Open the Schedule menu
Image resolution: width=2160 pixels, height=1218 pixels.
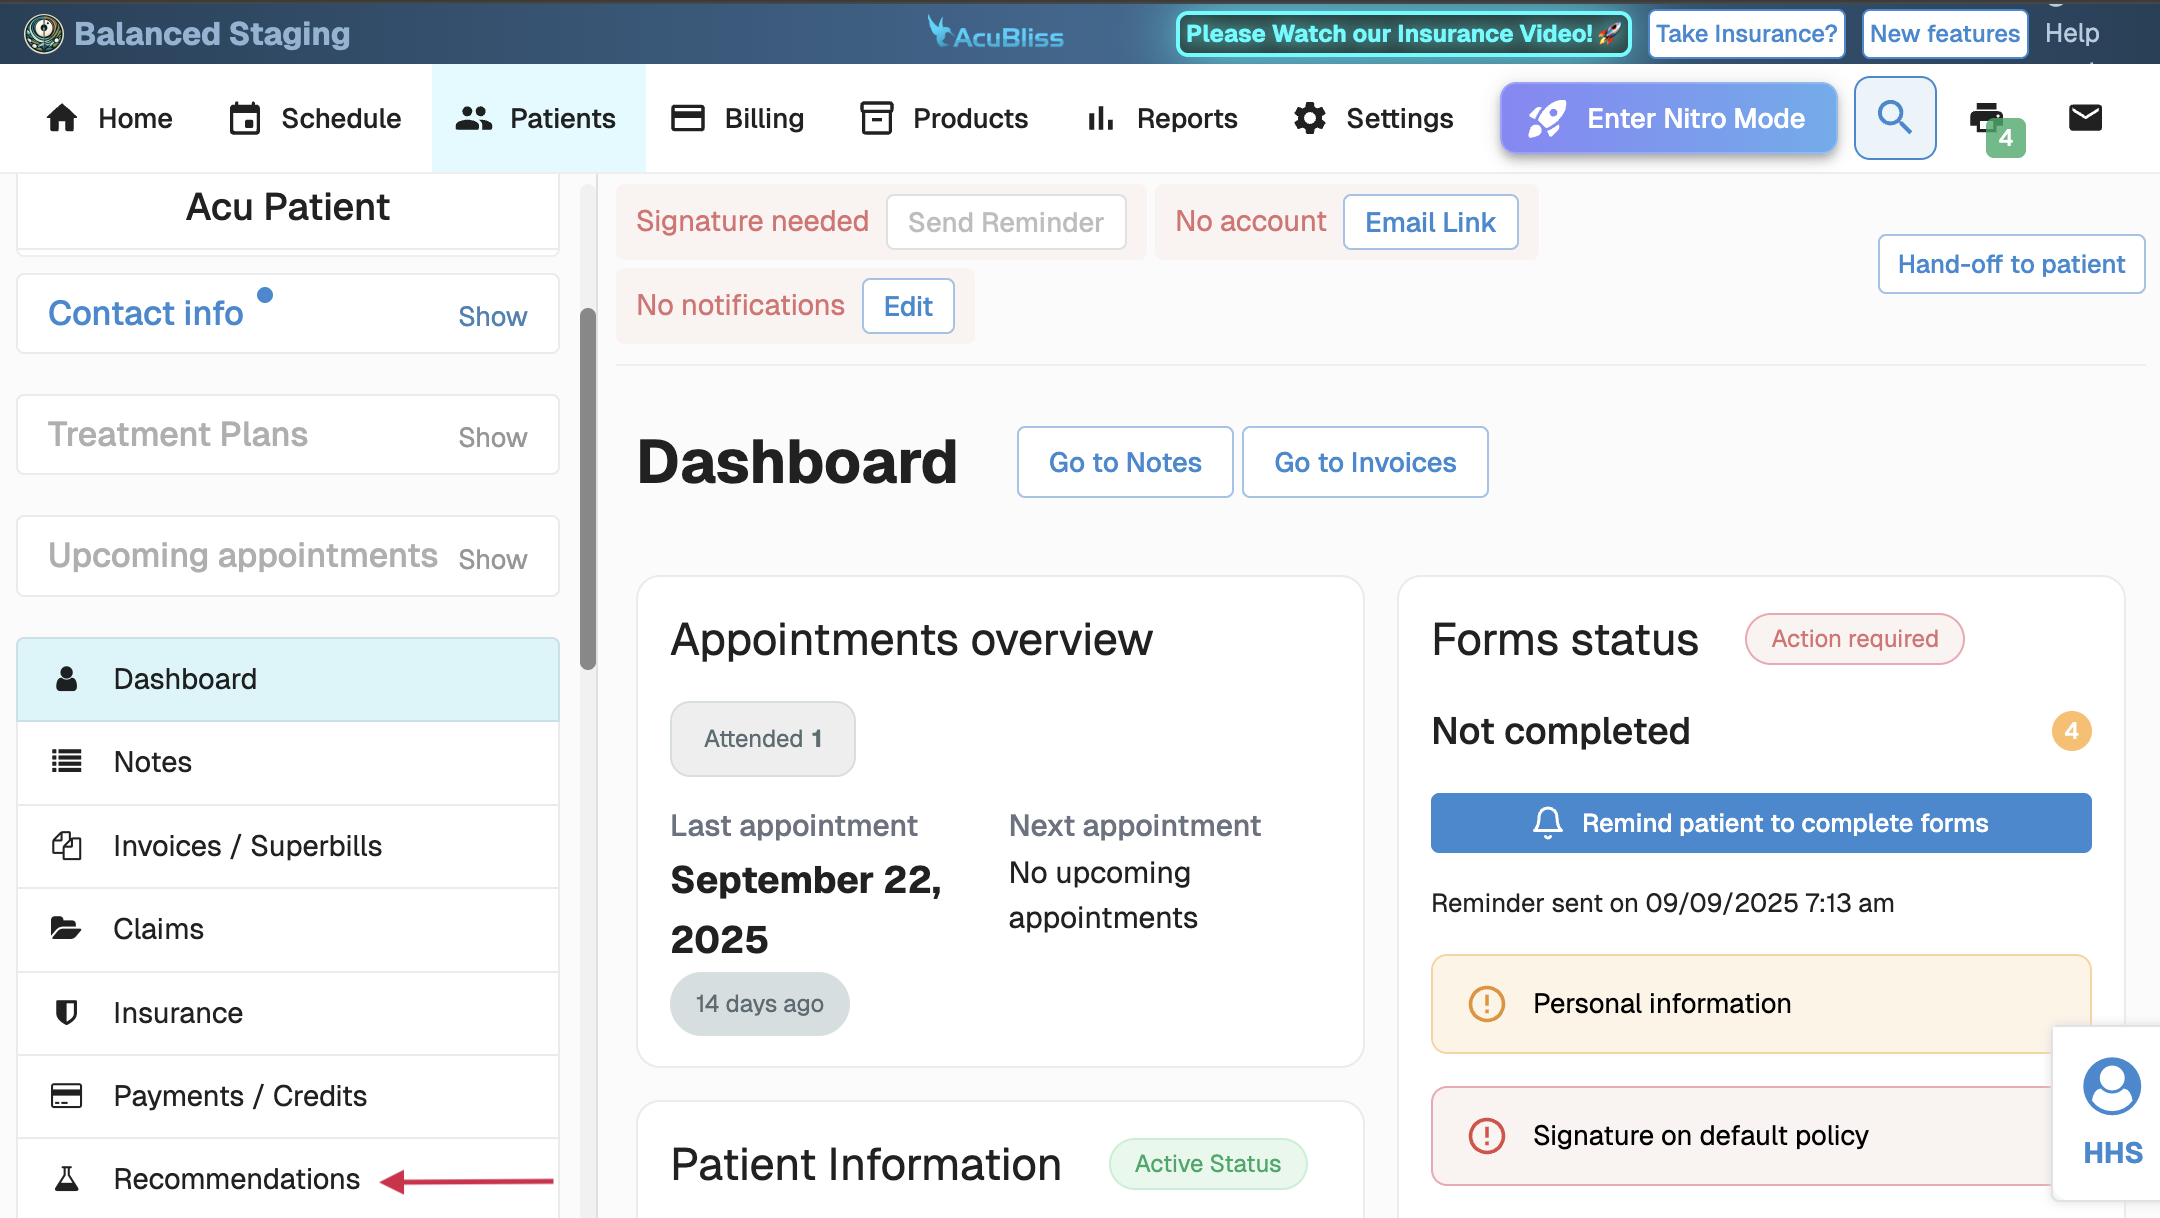(315, 118)
